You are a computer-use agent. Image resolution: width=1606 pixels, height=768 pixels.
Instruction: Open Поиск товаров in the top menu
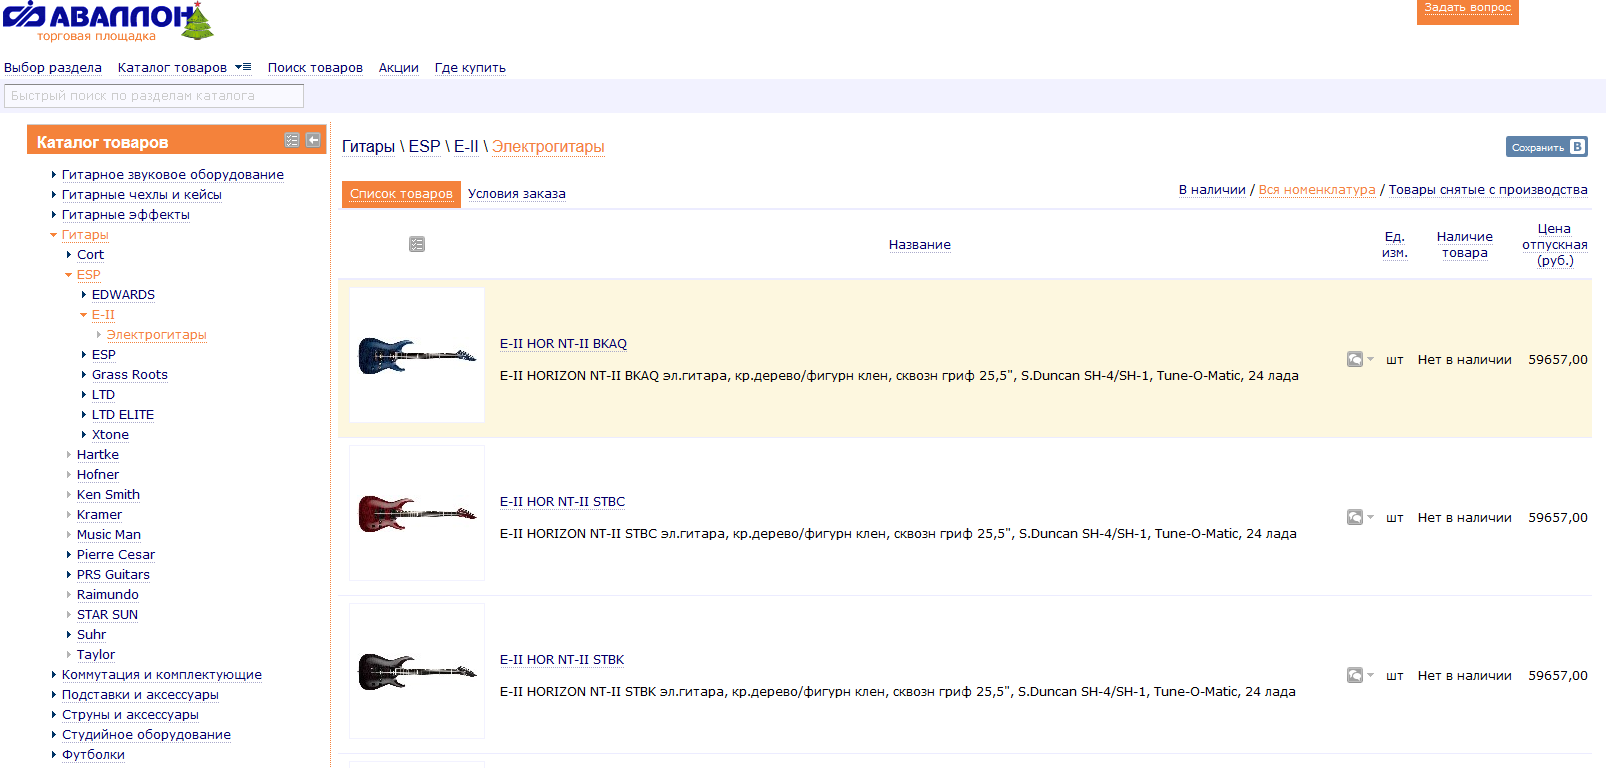tap(315, 68)
